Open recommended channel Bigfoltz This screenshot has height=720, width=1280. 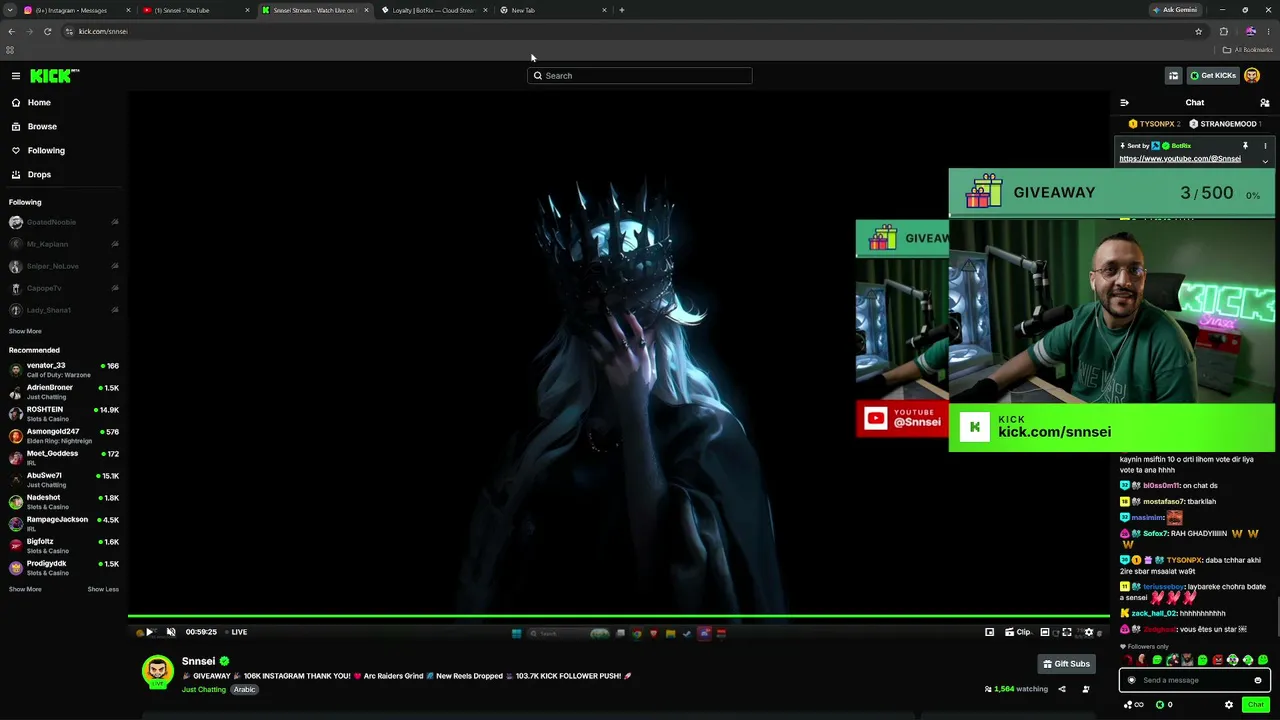pos(64,546)
